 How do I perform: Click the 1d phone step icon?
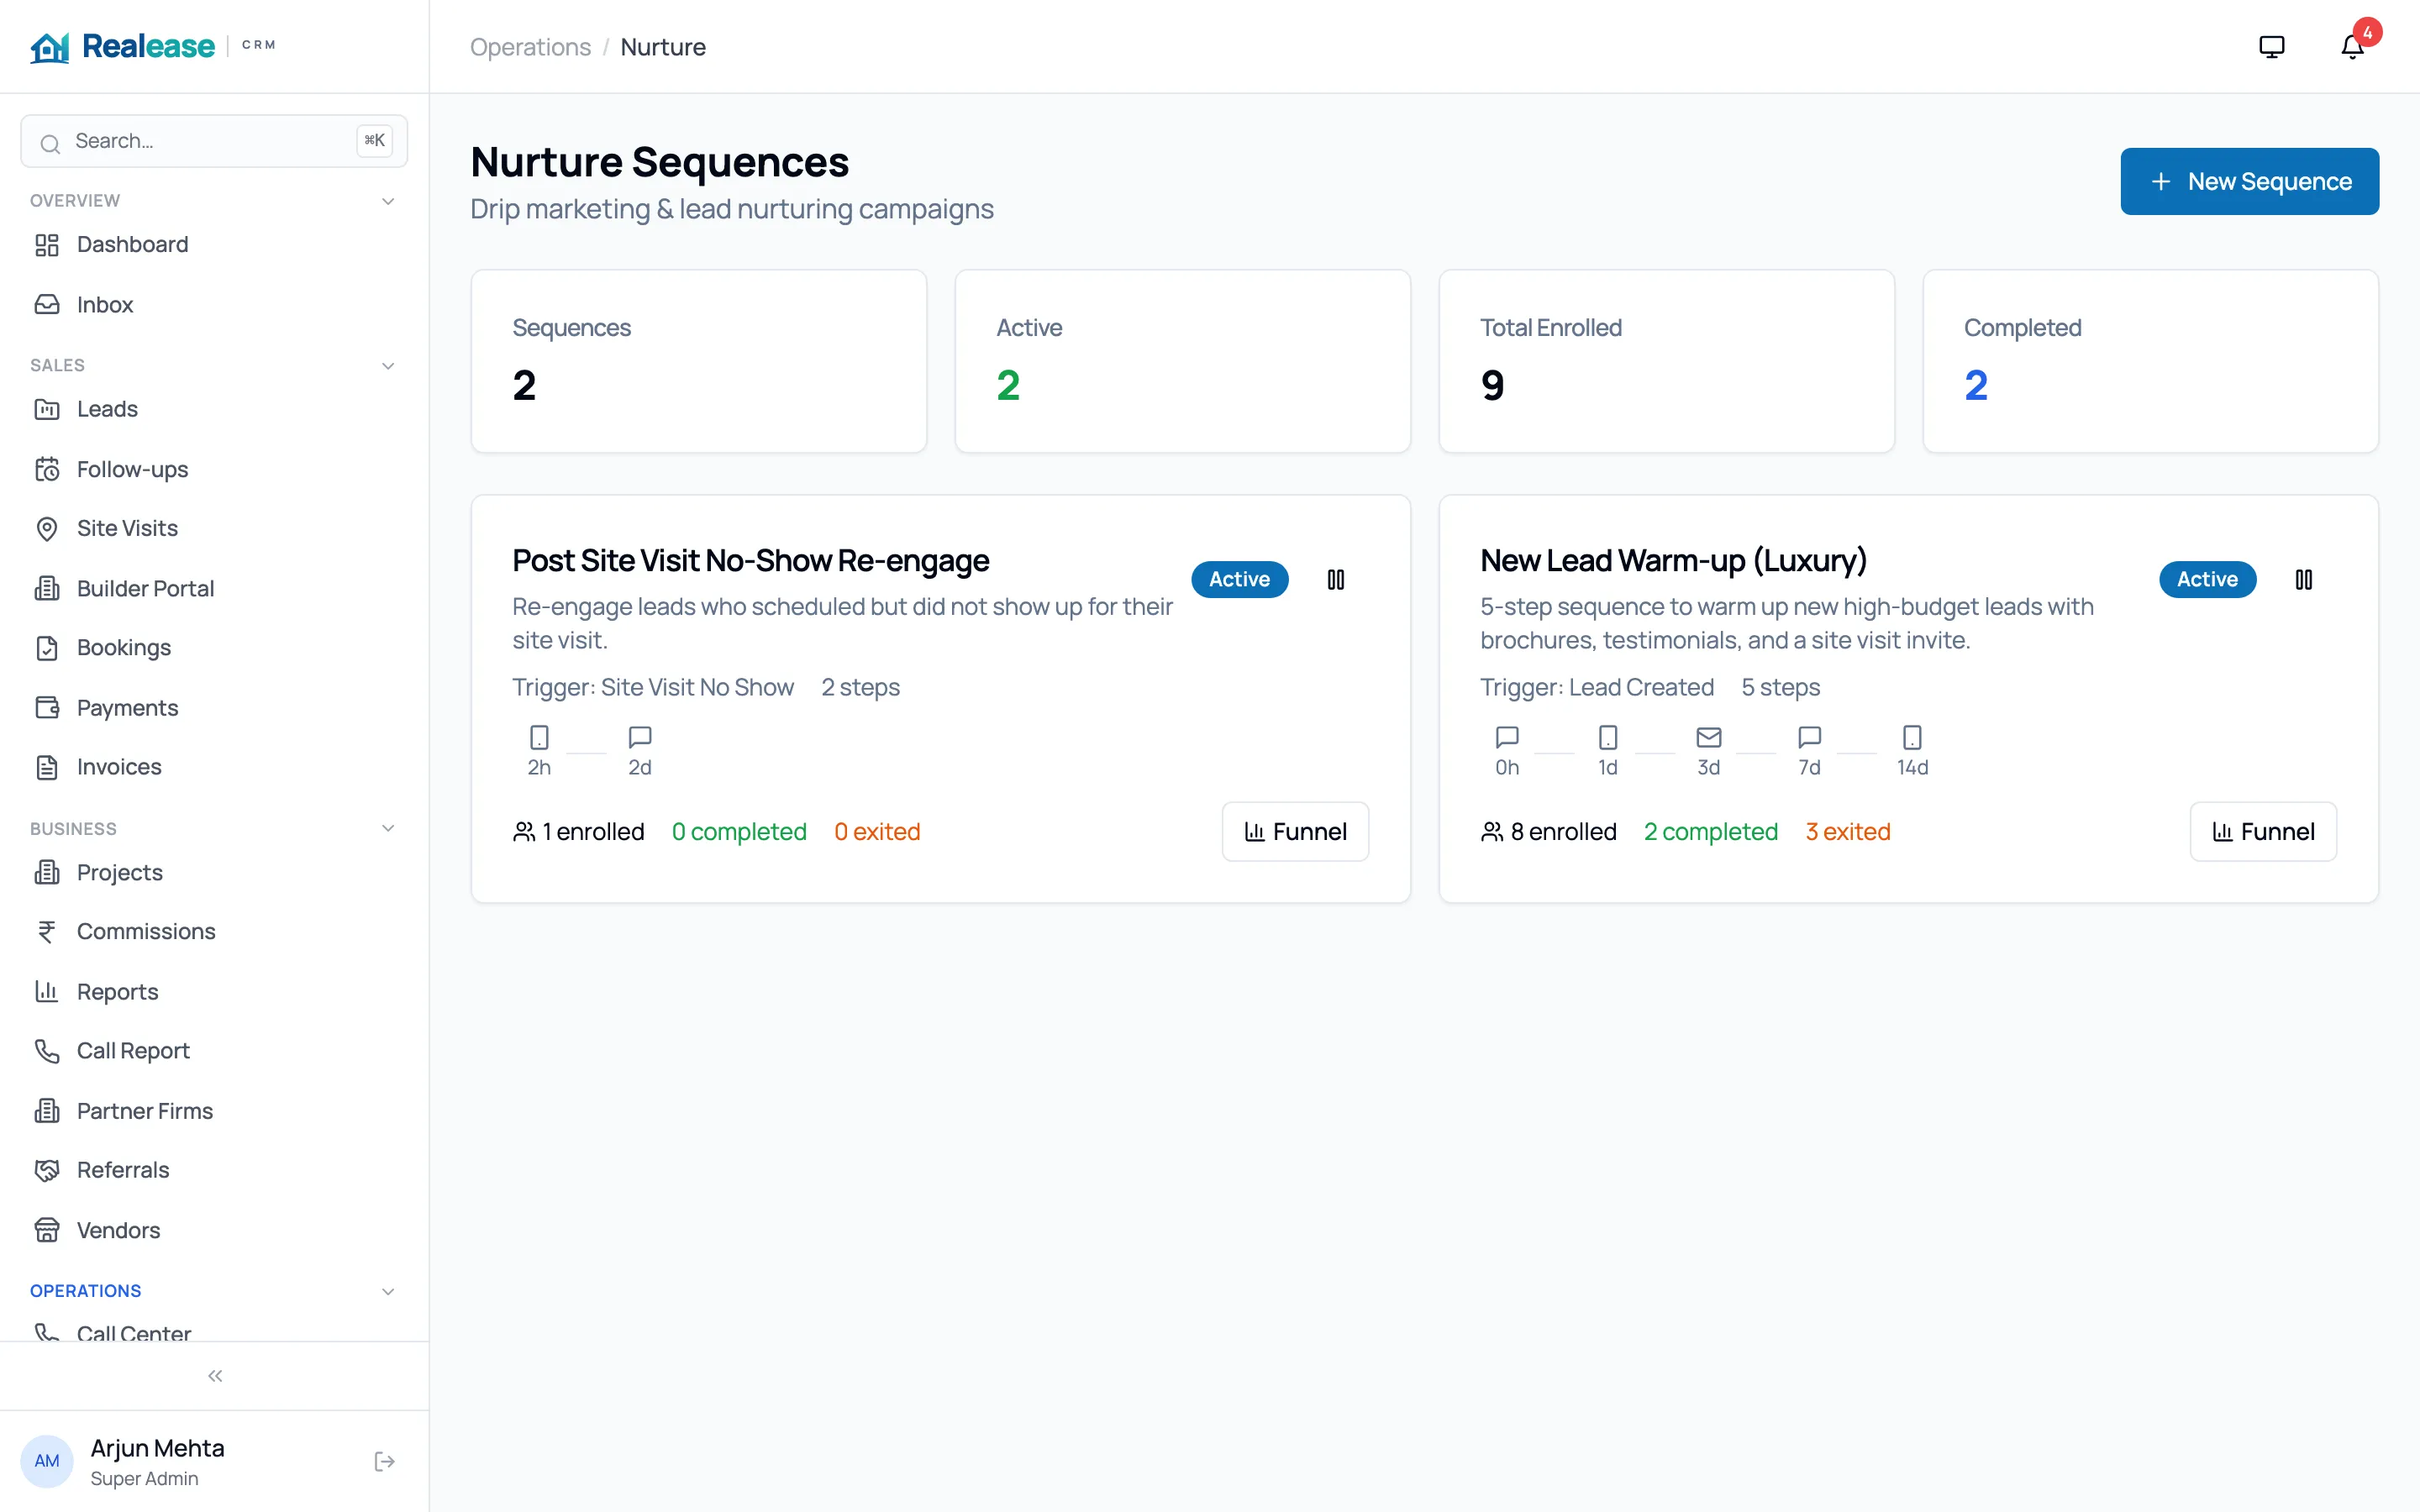[1608, 738]
